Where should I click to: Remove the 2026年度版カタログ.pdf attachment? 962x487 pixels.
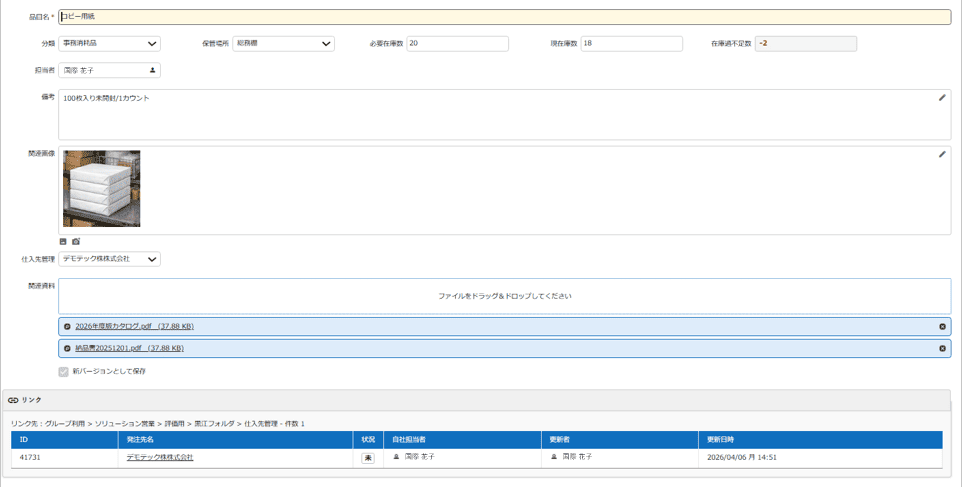point(942,327)
